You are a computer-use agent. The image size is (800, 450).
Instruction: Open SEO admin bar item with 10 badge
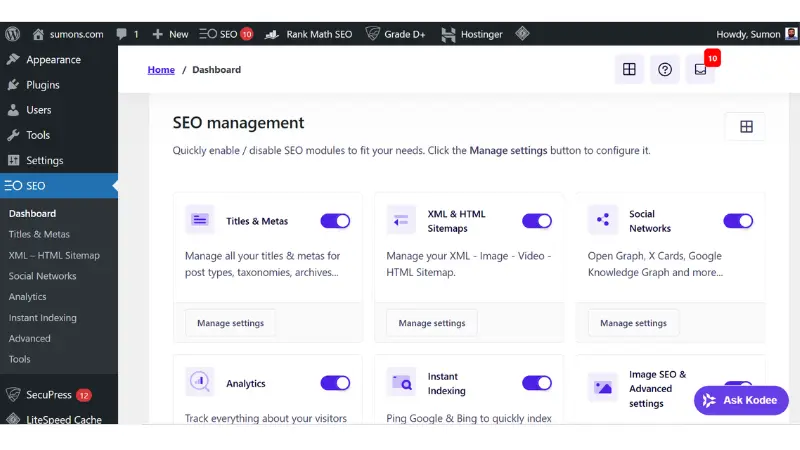[x=226, y=34]
